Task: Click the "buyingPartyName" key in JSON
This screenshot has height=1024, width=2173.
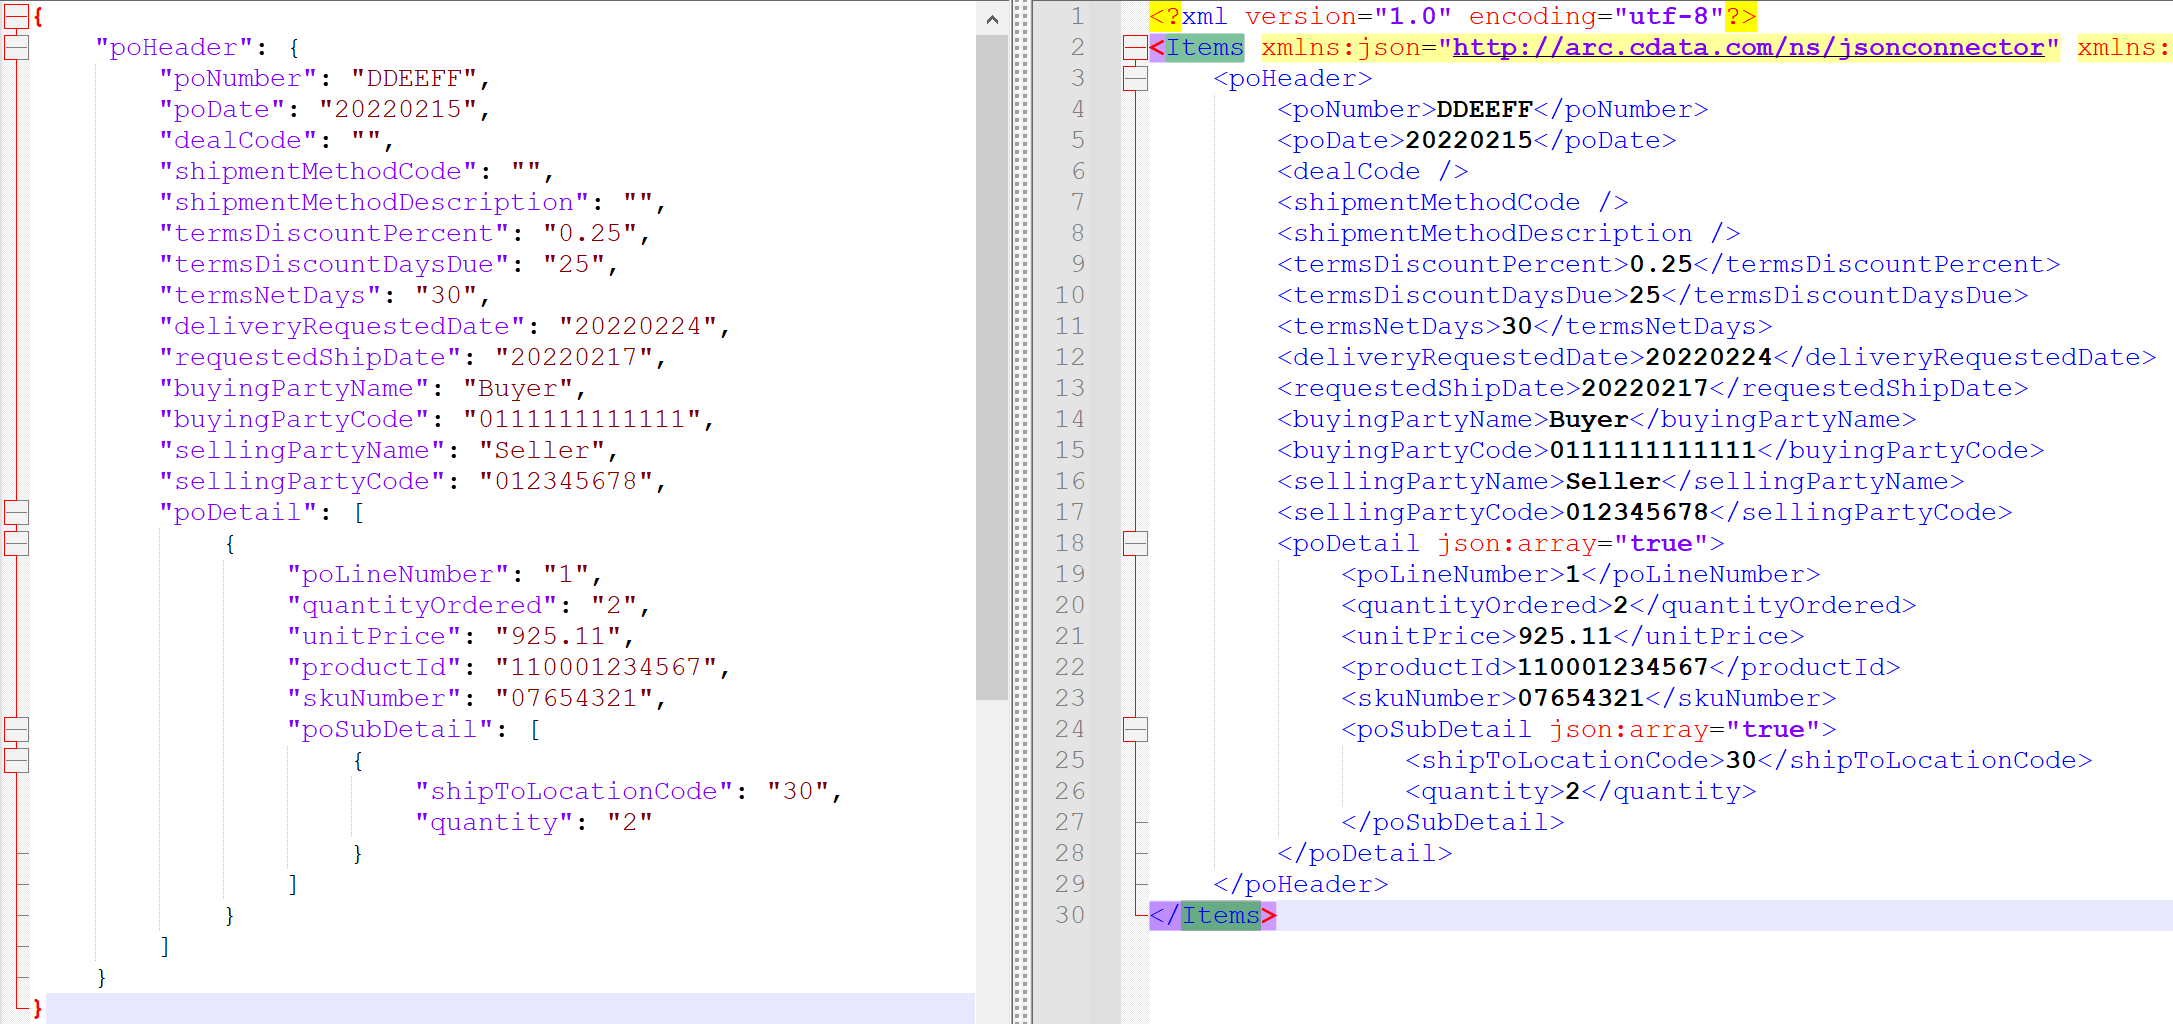Action: [294, 388]
